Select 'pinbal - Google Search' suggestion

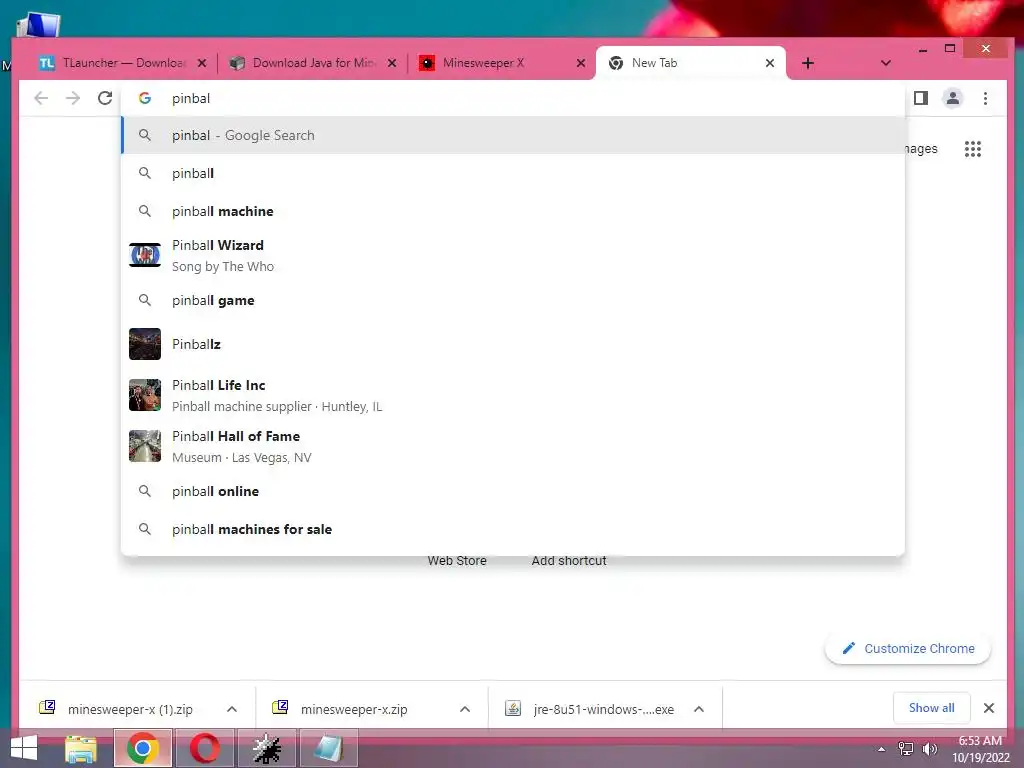tap(513, 135)
